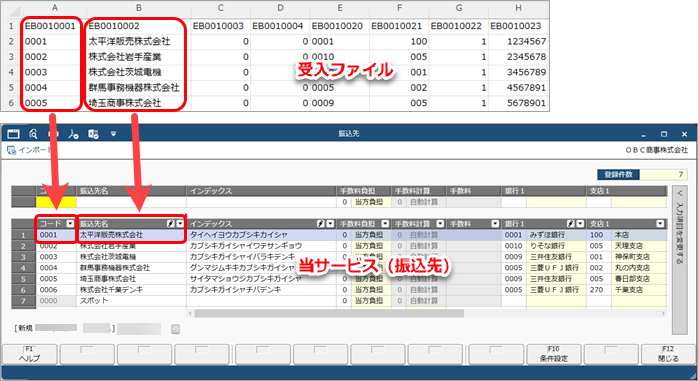Image resolution: width=698 pixels, height=381 pixels.
Task: Select row 1 header in 振込先 table
Action: pyautogui.click(x=24, y=235)
